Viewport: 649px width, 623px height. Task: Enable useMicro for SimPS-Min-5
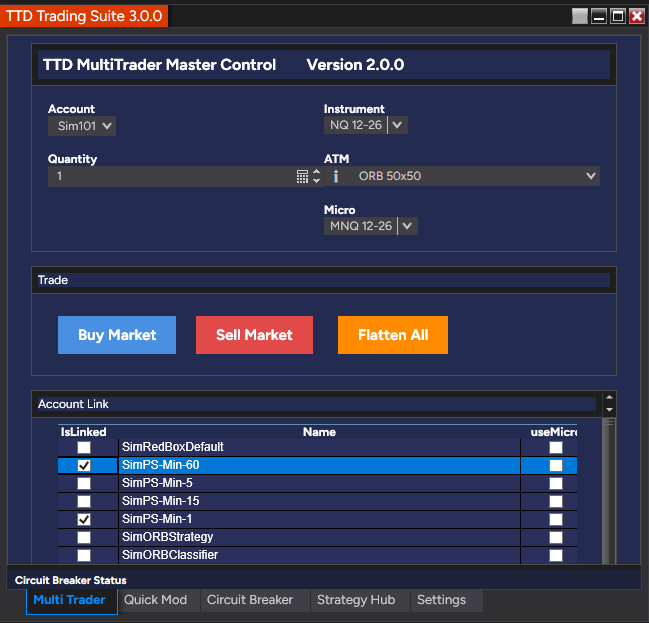tap(556, 483)
